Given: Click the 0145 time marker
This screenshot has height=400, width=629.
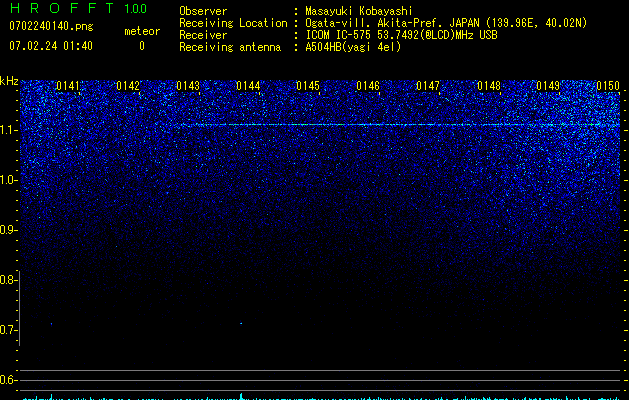Looking at the screenshot, I should tap(308, 86).
